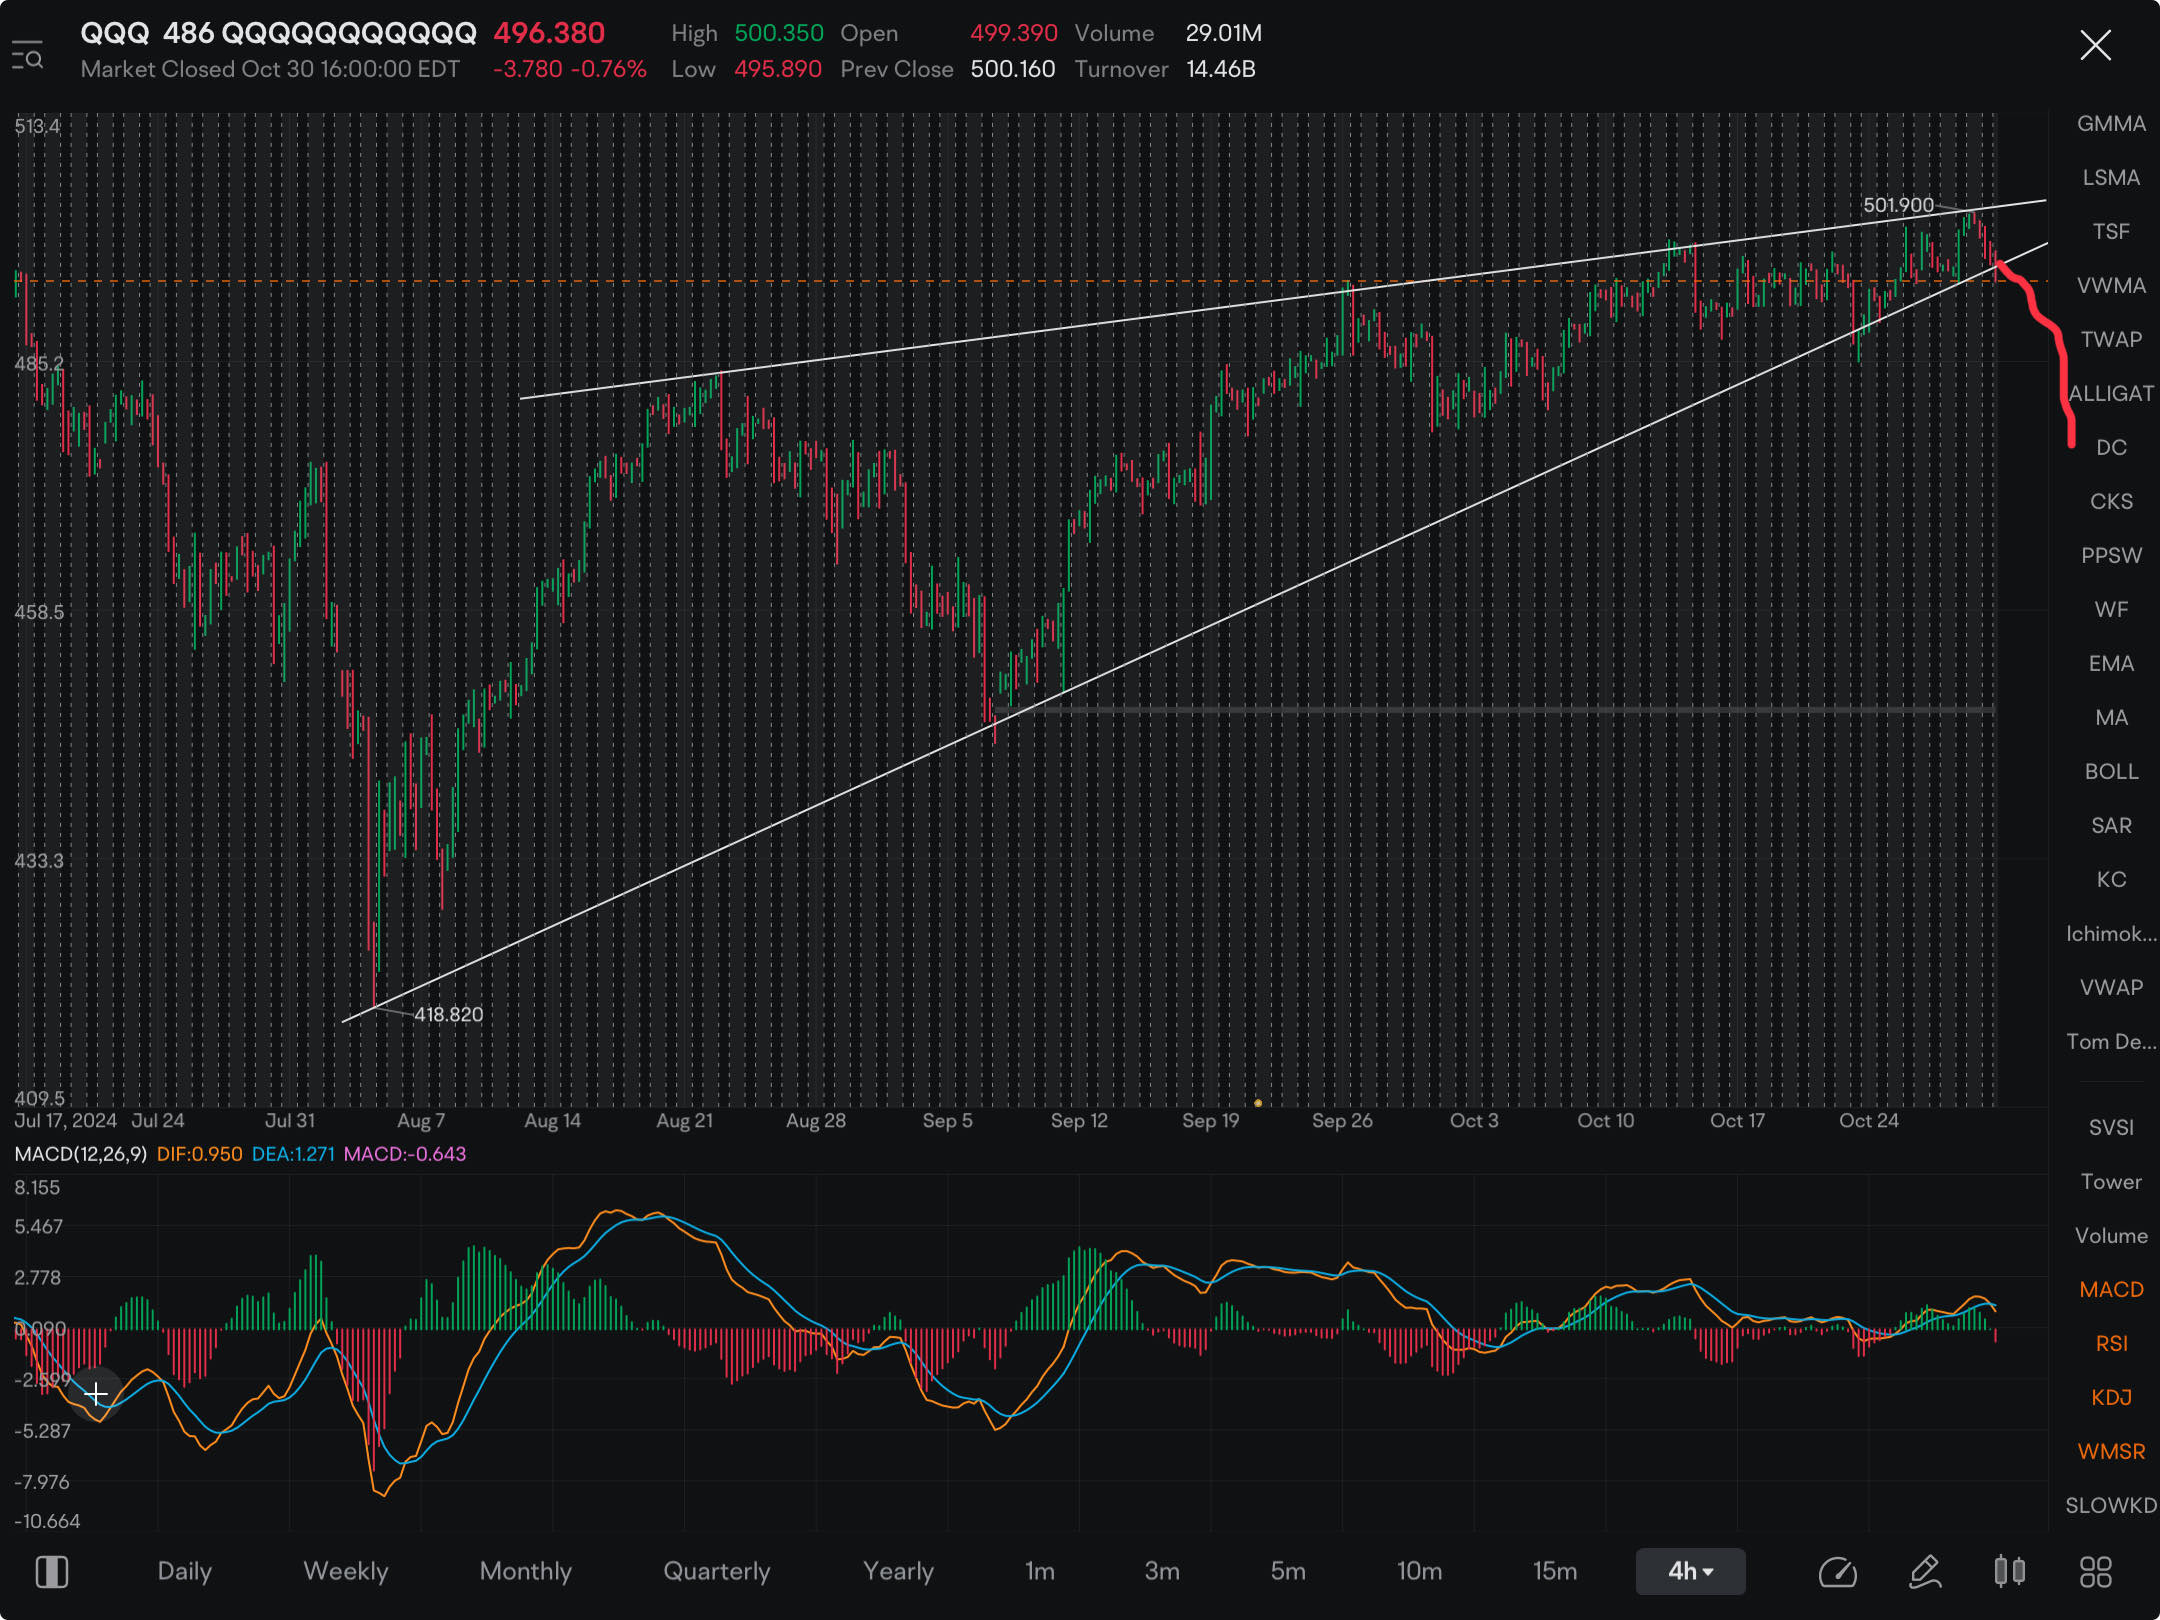This screenshot has width=2160, height=1620.
Task: Enable the Tom DeMark indicator
Action: tap(2111, 1042)
